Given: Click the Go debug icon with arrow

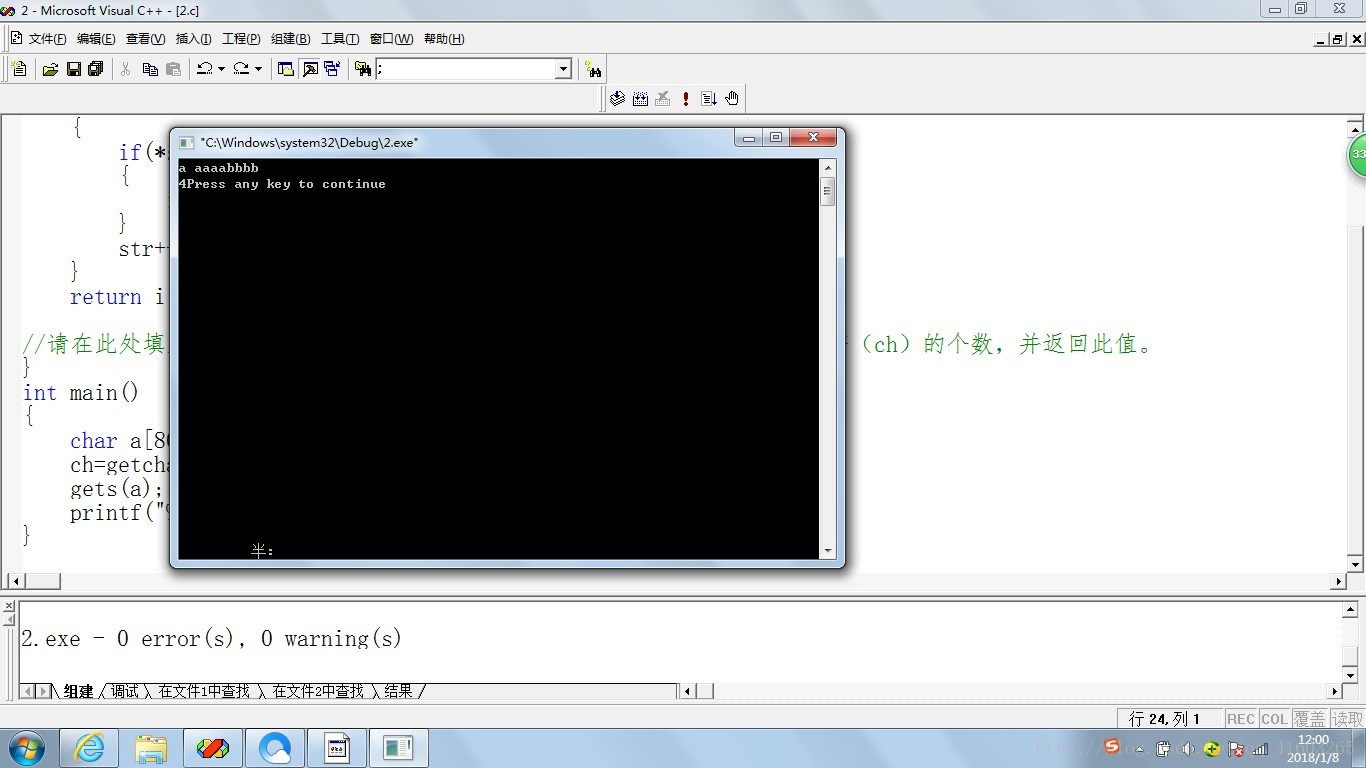Looking at the screenshot, I should tap(709, 98).
